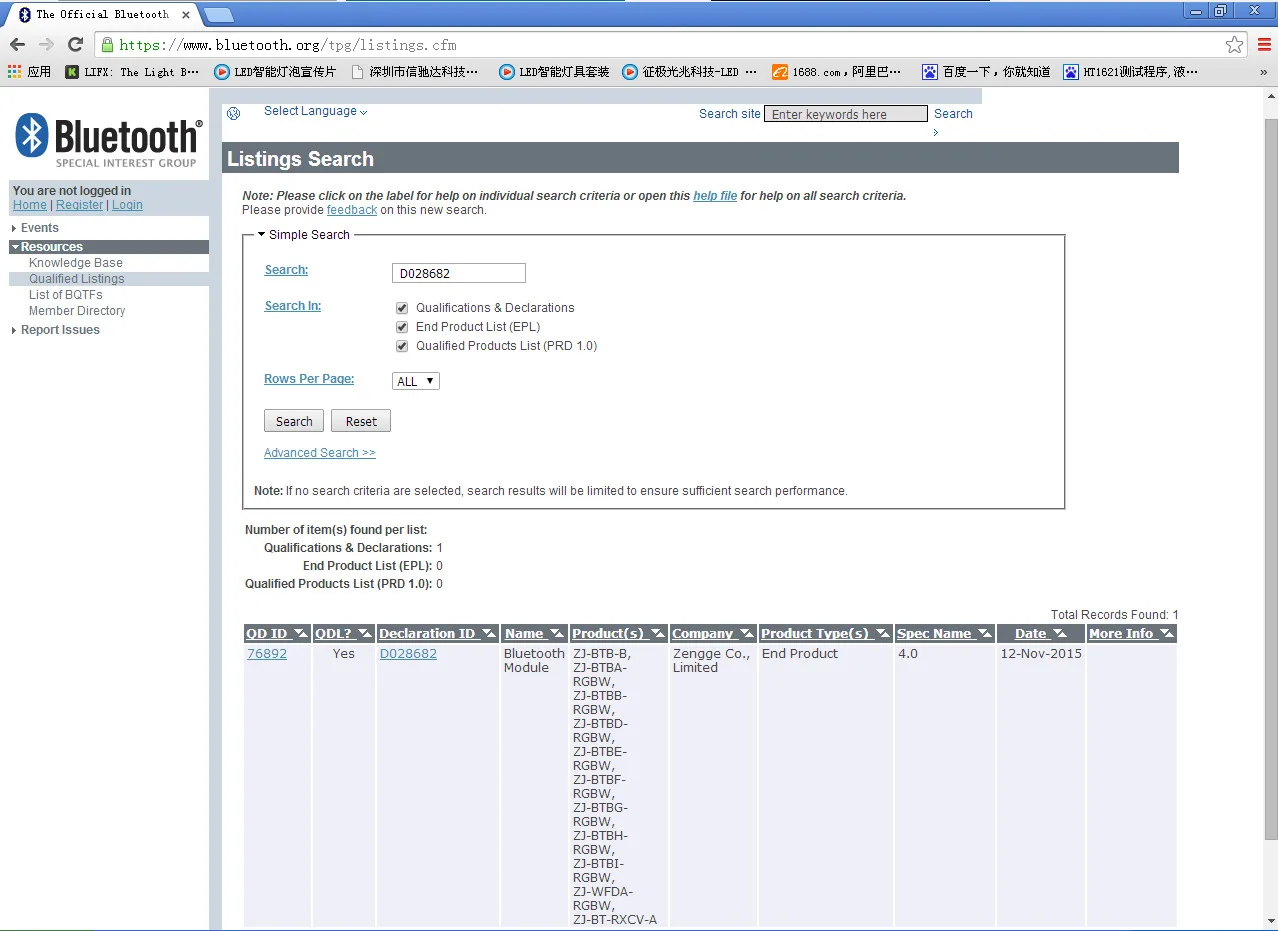The width and height of the screenshot is (1278, 931).
Task: Click the Search field containing D028682
Action: tap(459, 273)
